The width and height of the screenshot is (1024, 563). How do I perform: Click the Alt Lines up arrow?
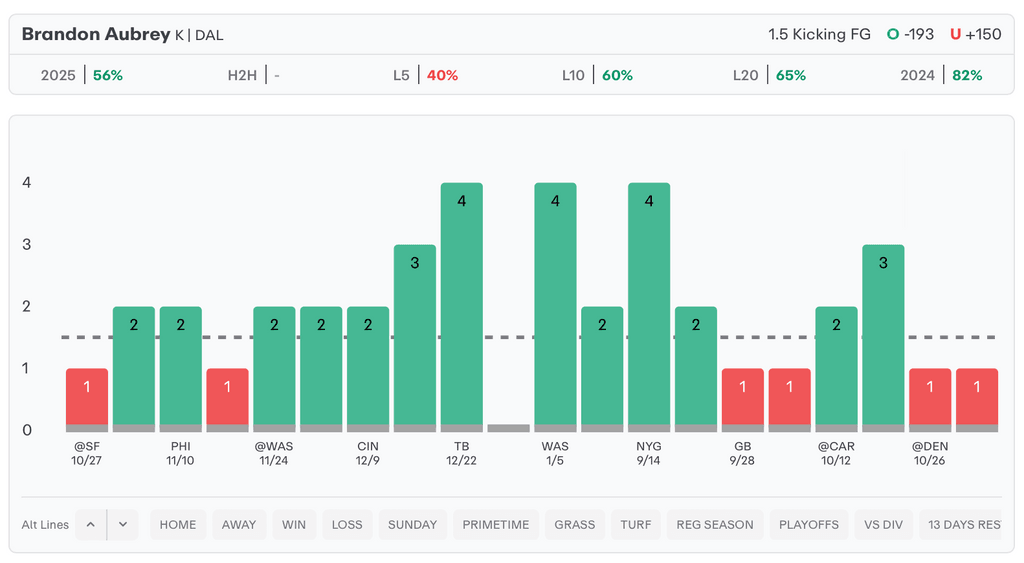coord(90,524)
